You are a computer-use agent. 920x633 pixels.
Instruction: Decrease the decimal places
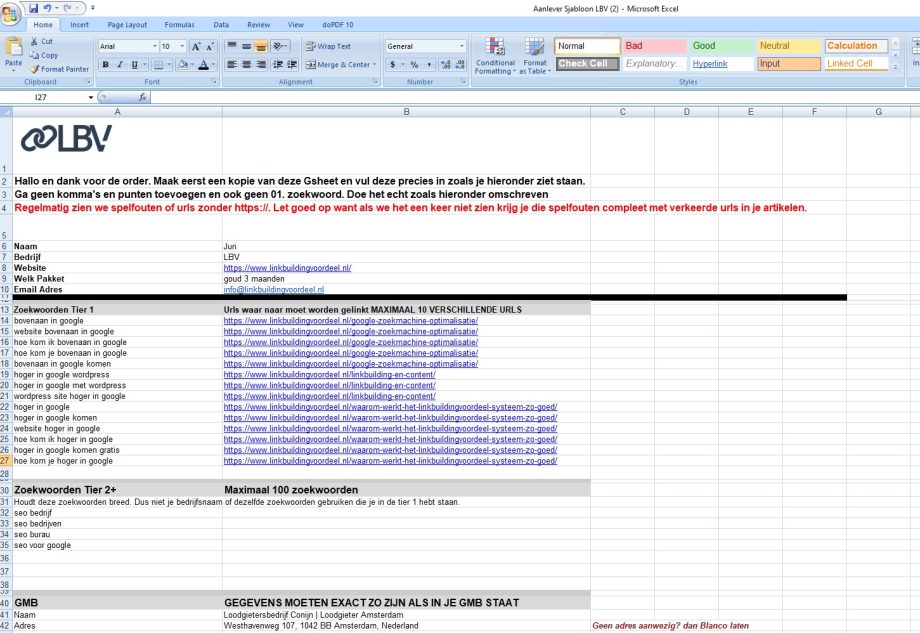pyautogui.click(x=460, y=65)
